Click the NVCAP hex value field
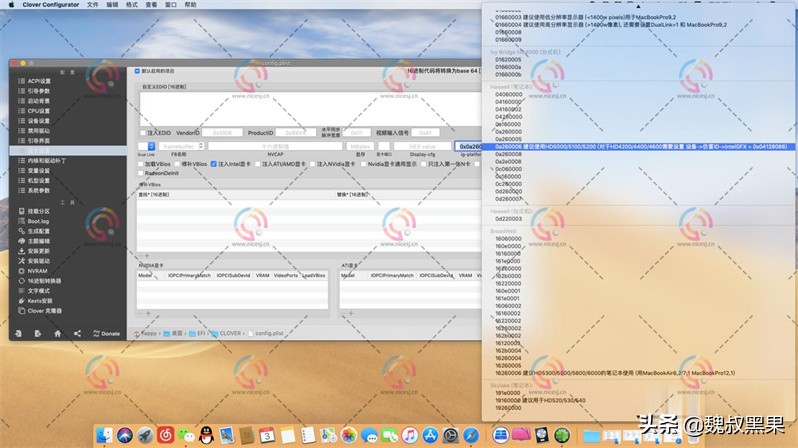This screenshot has width=798, height=448. coord(275,146)
